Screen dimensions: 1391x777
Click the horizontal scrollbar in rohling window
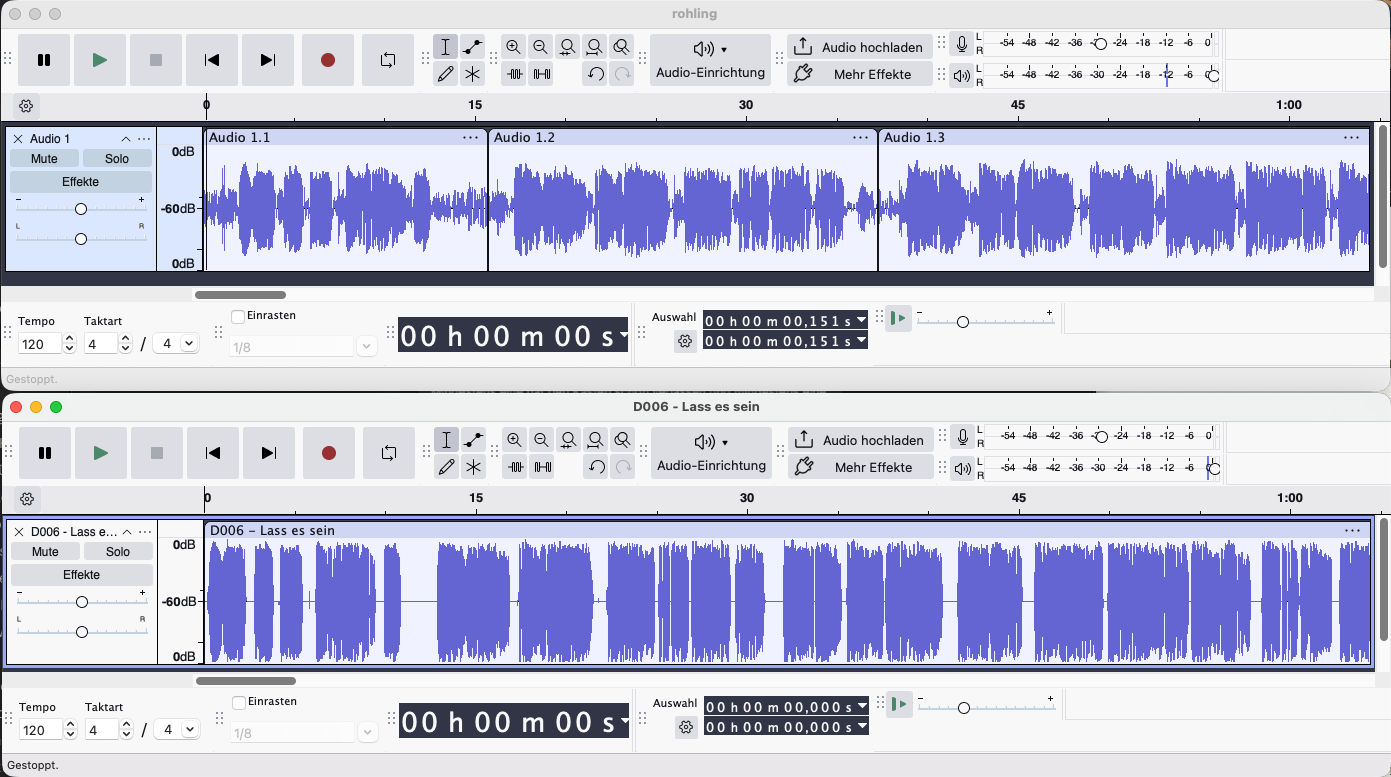pos(240,295)
